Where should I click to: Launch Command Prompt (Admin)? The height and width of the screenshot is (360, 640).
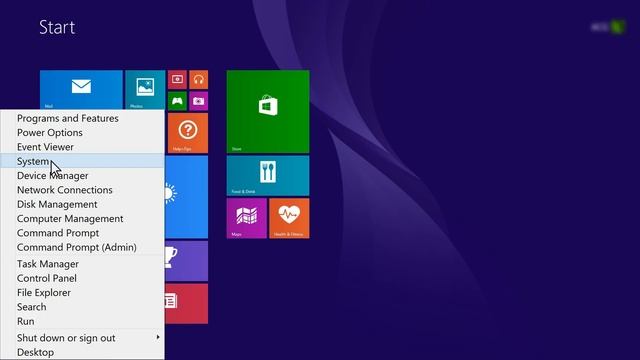tap(82, 247)
